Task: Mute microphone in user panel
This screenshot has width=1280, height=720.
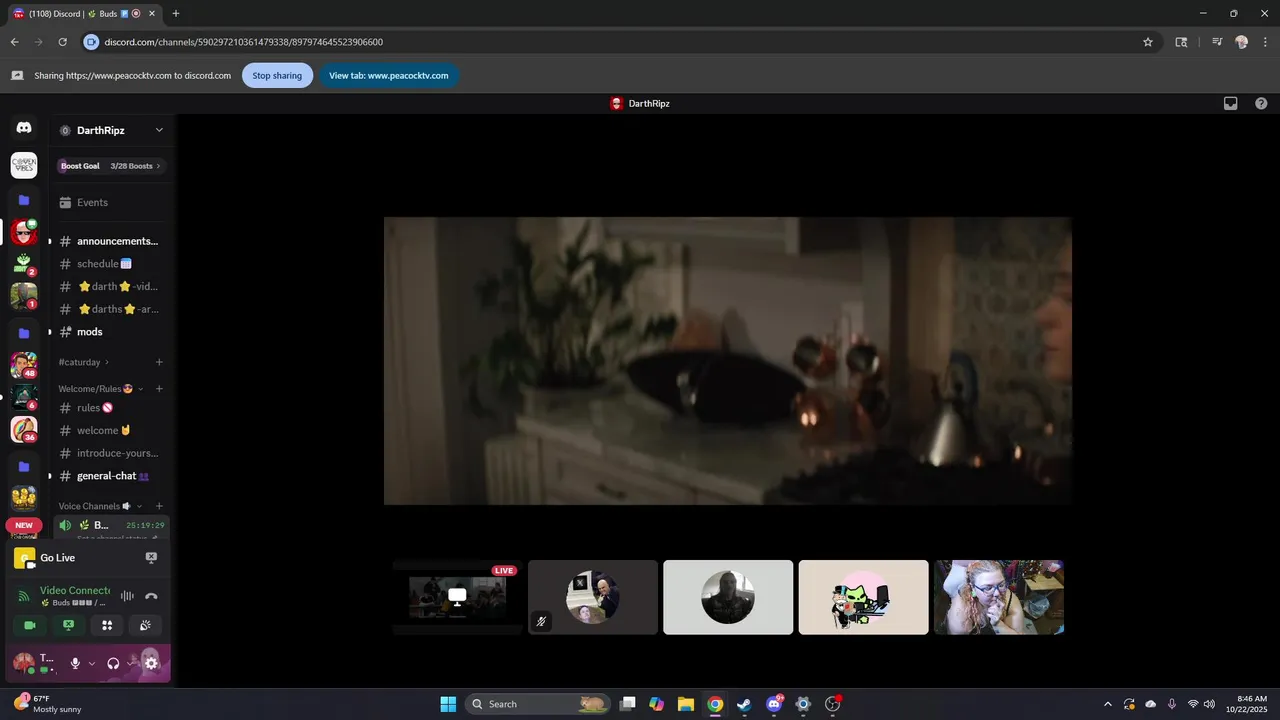Action: tap(75, 663)
